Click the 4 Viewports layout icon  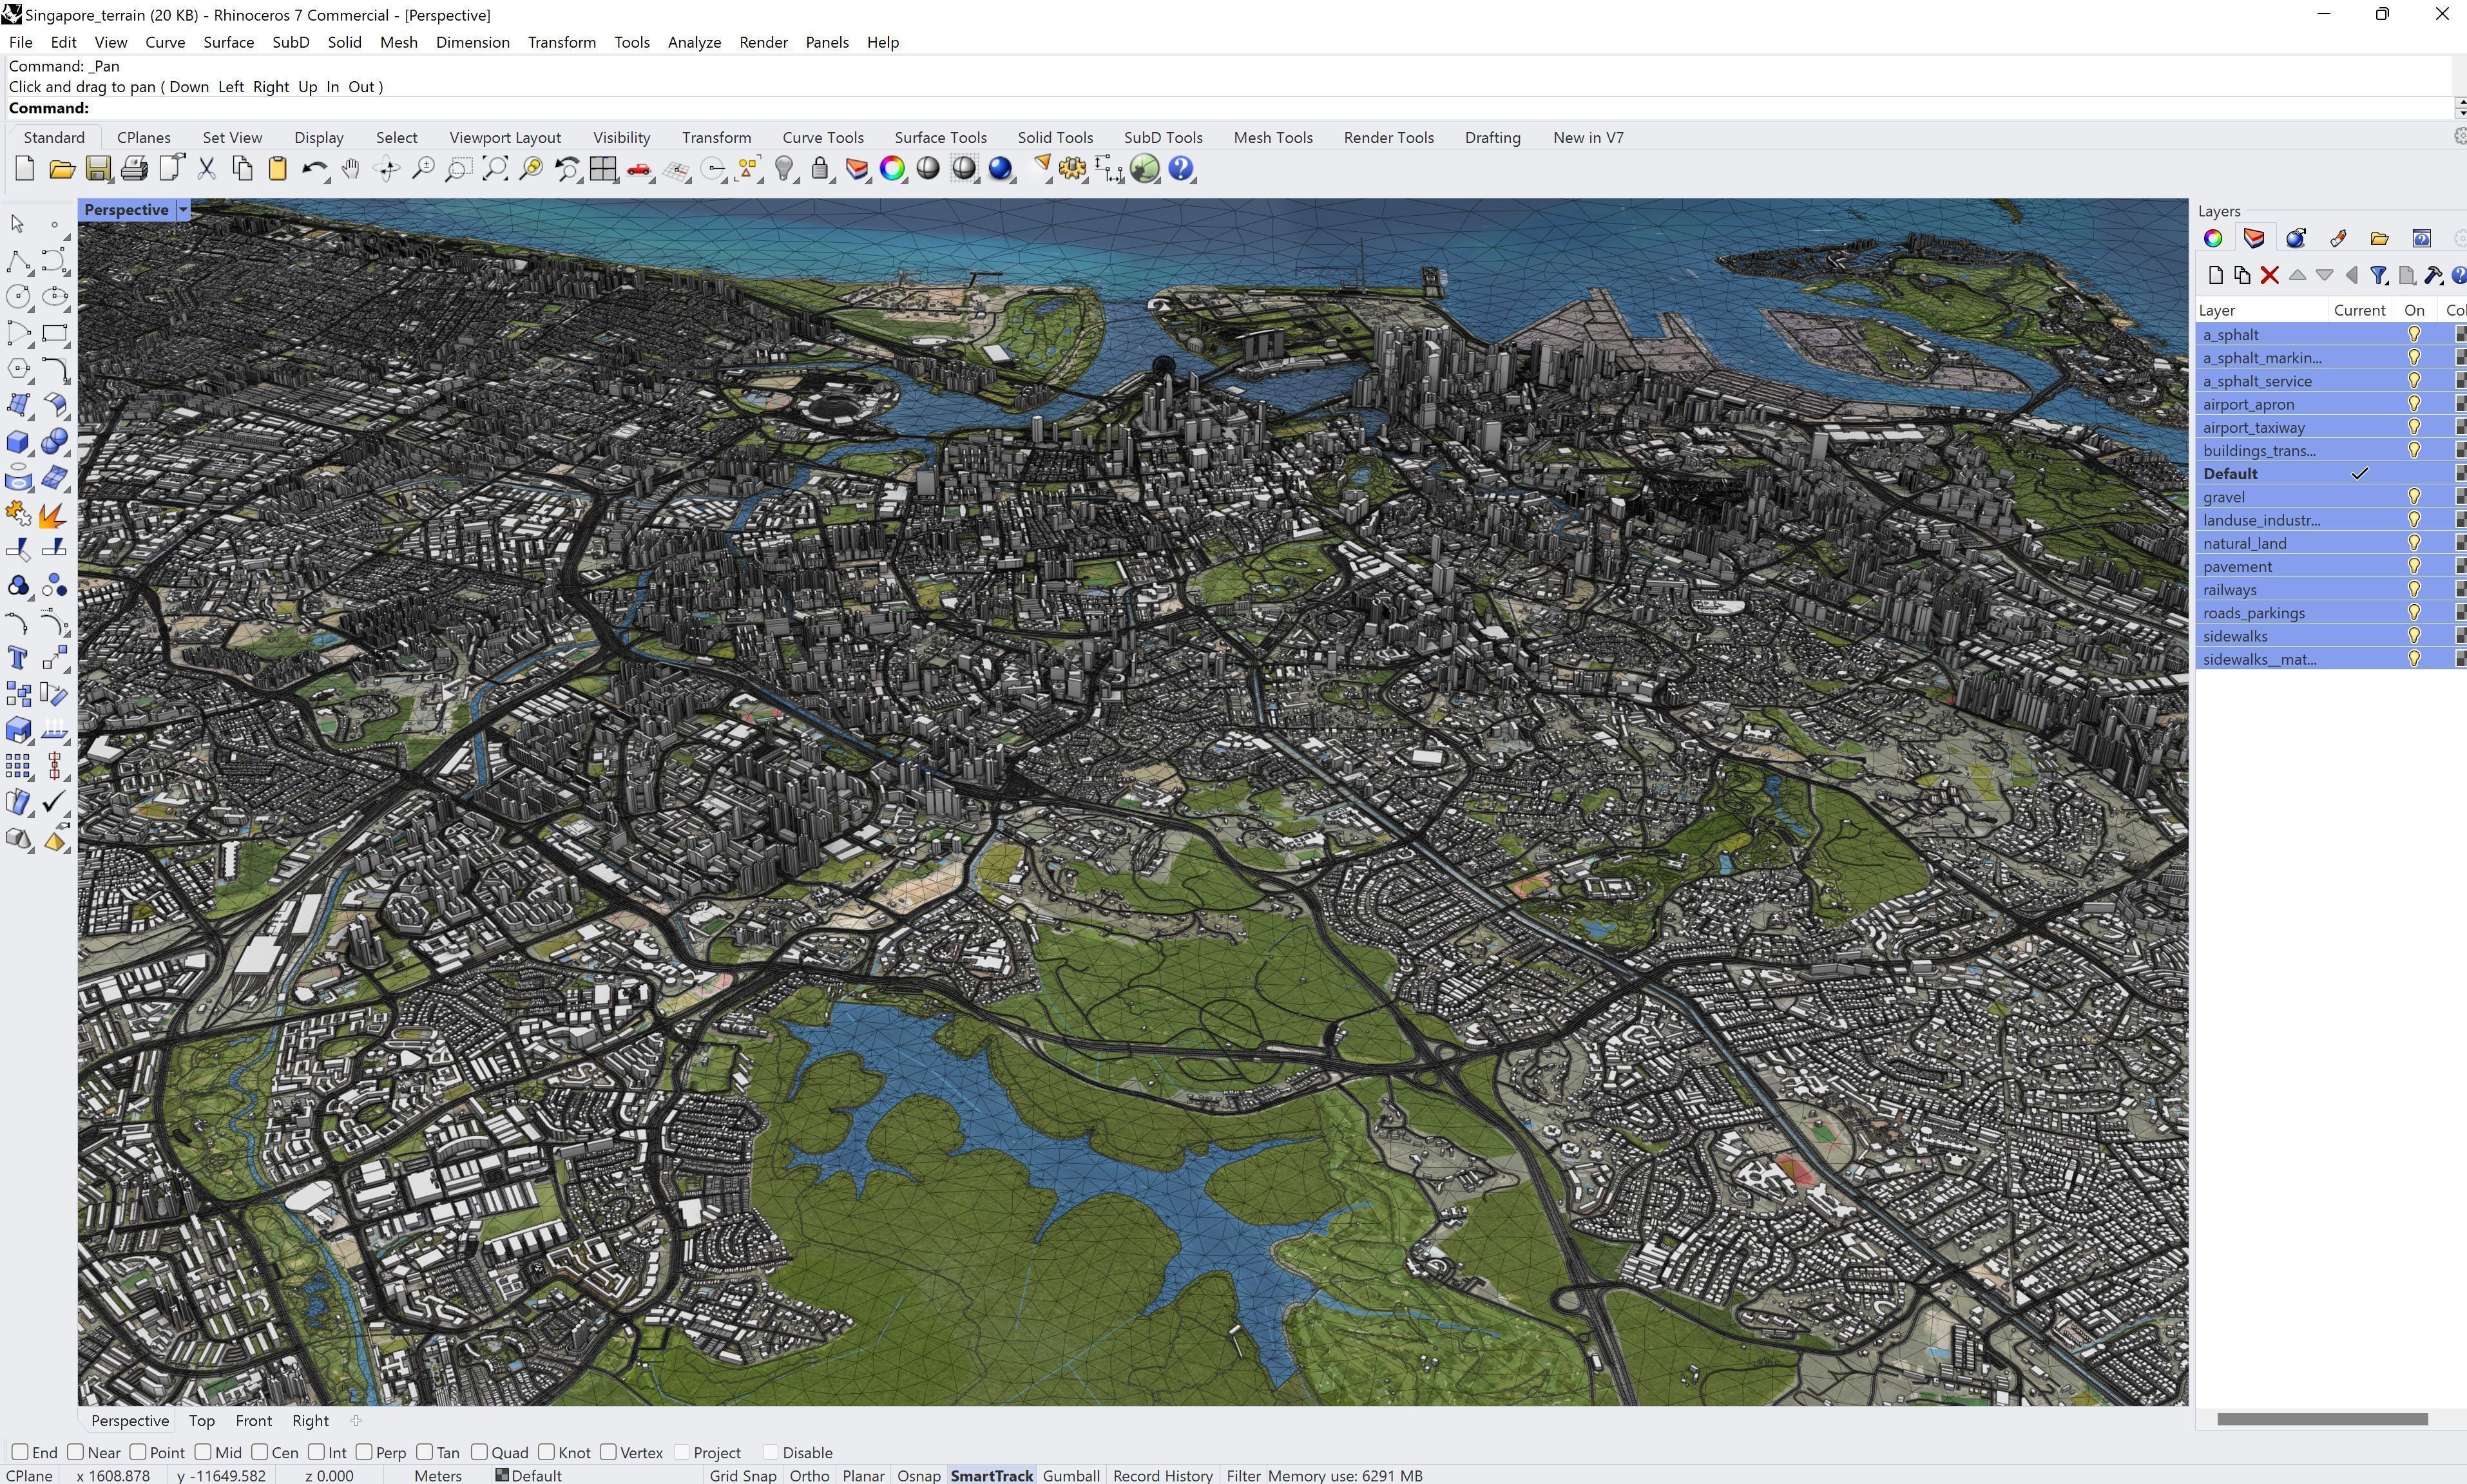tap(602, 169)
